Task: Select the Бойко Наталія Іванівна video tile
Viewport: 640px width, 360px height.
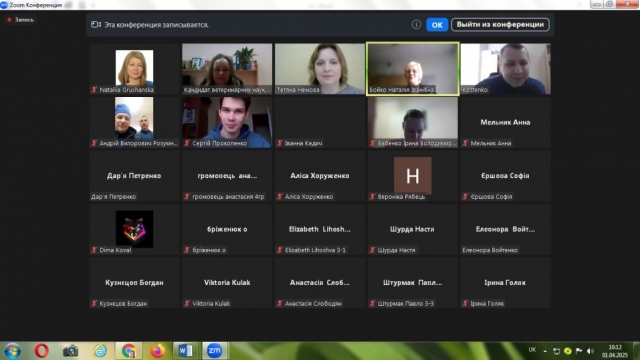Action: (x=413, y=69)
